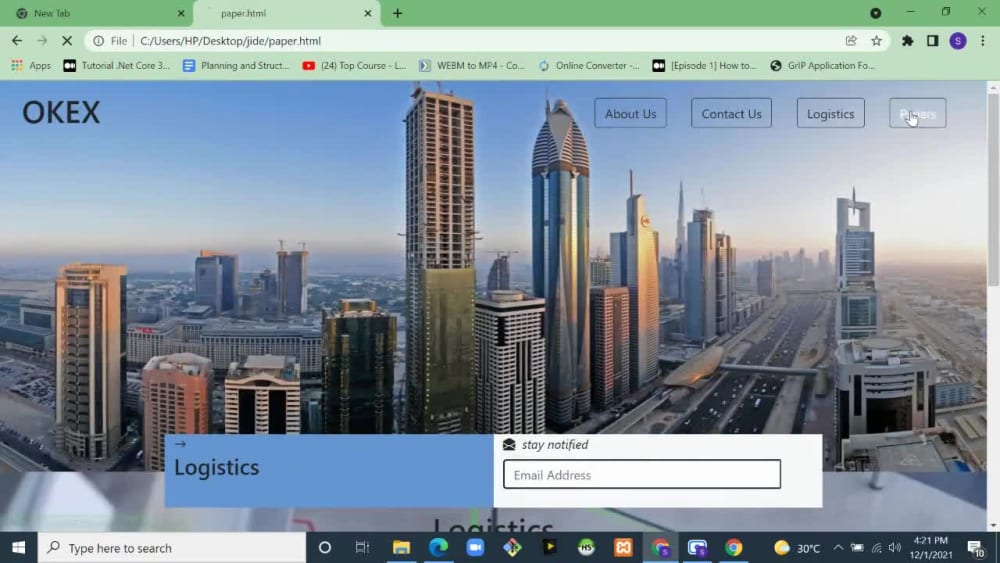Open the Extensions puzzle icon

(908, 41)
